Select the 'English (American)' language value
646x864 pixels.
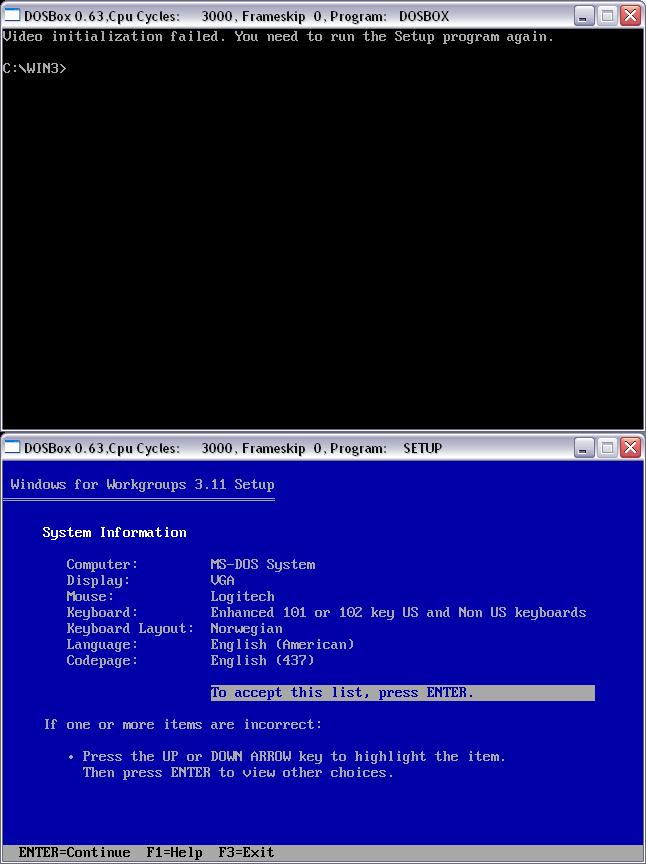(282, 645)
